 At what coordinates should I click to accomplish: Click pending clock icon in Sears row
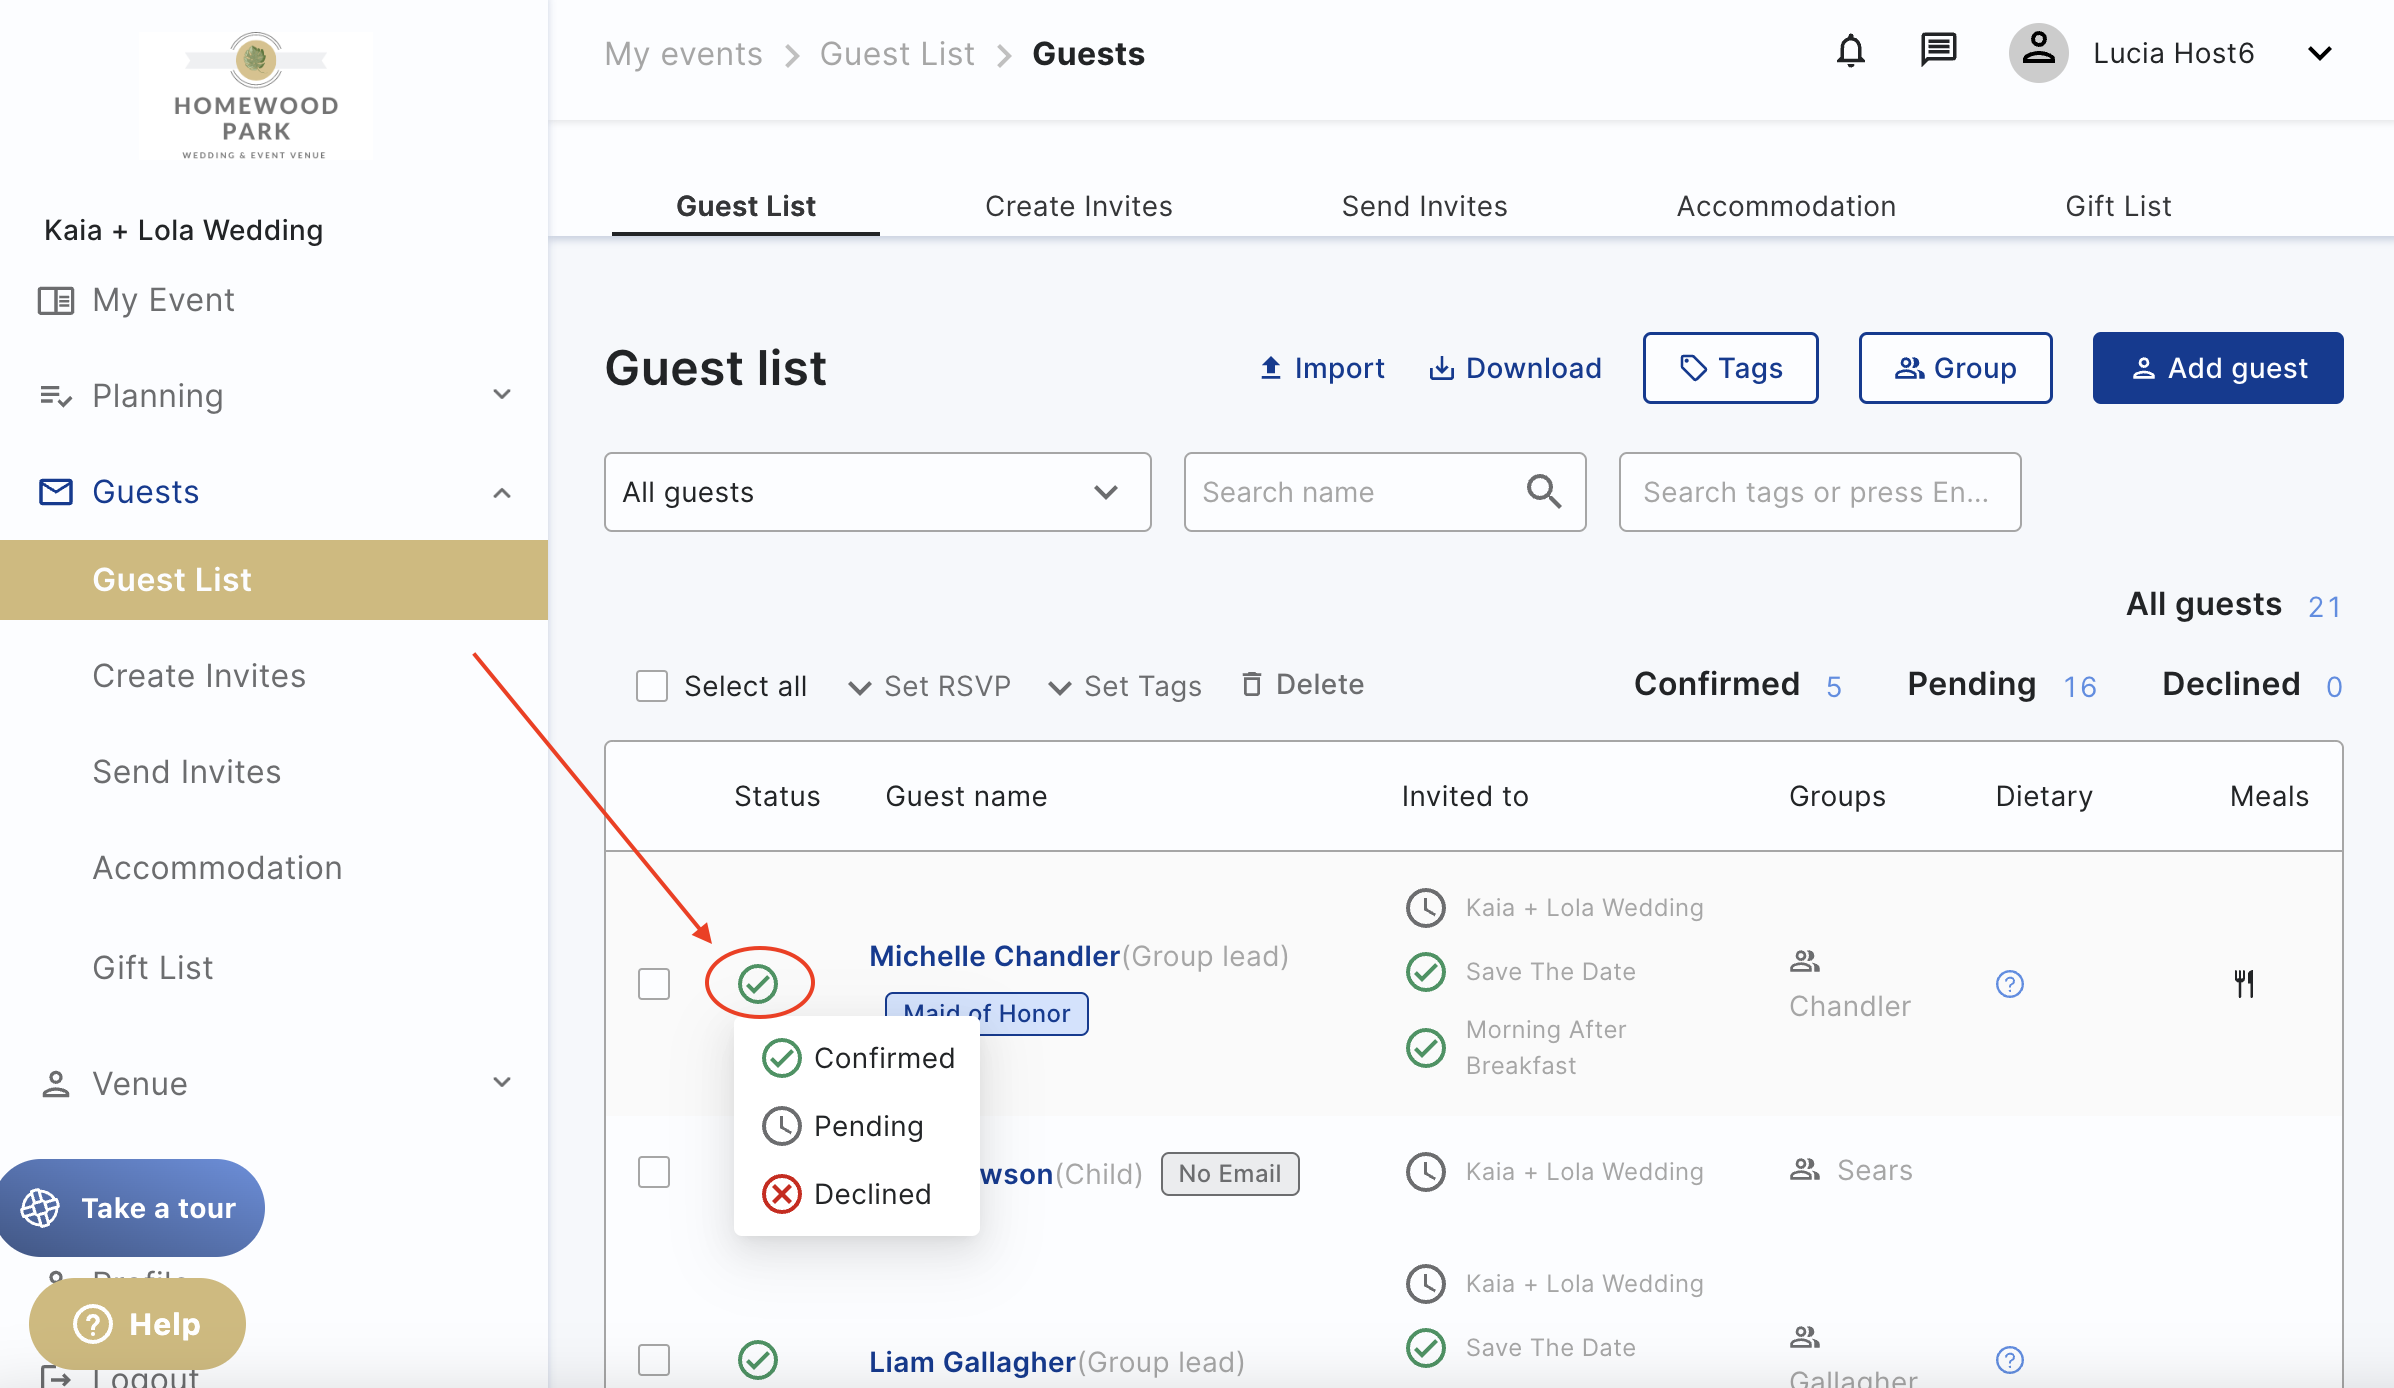point(1426,1172)
